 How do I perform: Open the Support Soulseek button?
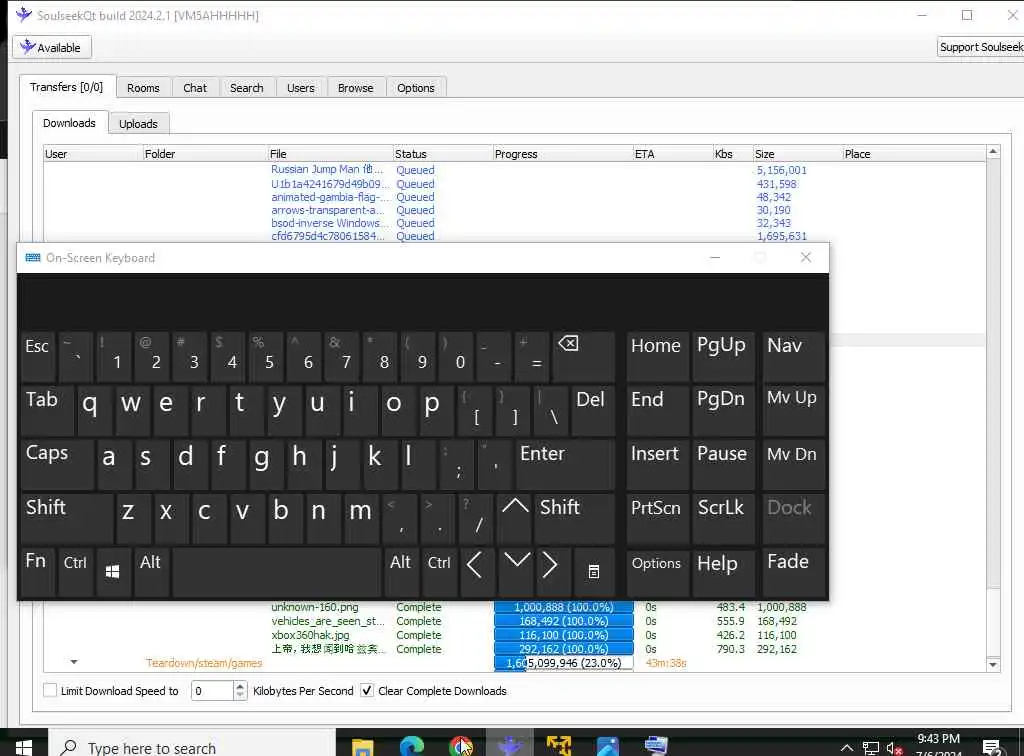tap(980, 47)
